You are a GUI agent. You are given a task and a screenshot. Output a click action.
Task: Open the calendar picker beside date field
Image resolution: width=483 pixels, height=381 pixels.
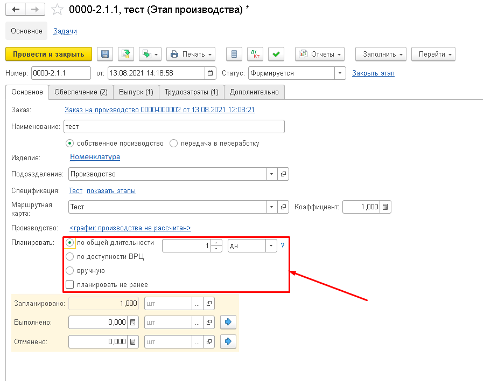[x=210, y=73]
